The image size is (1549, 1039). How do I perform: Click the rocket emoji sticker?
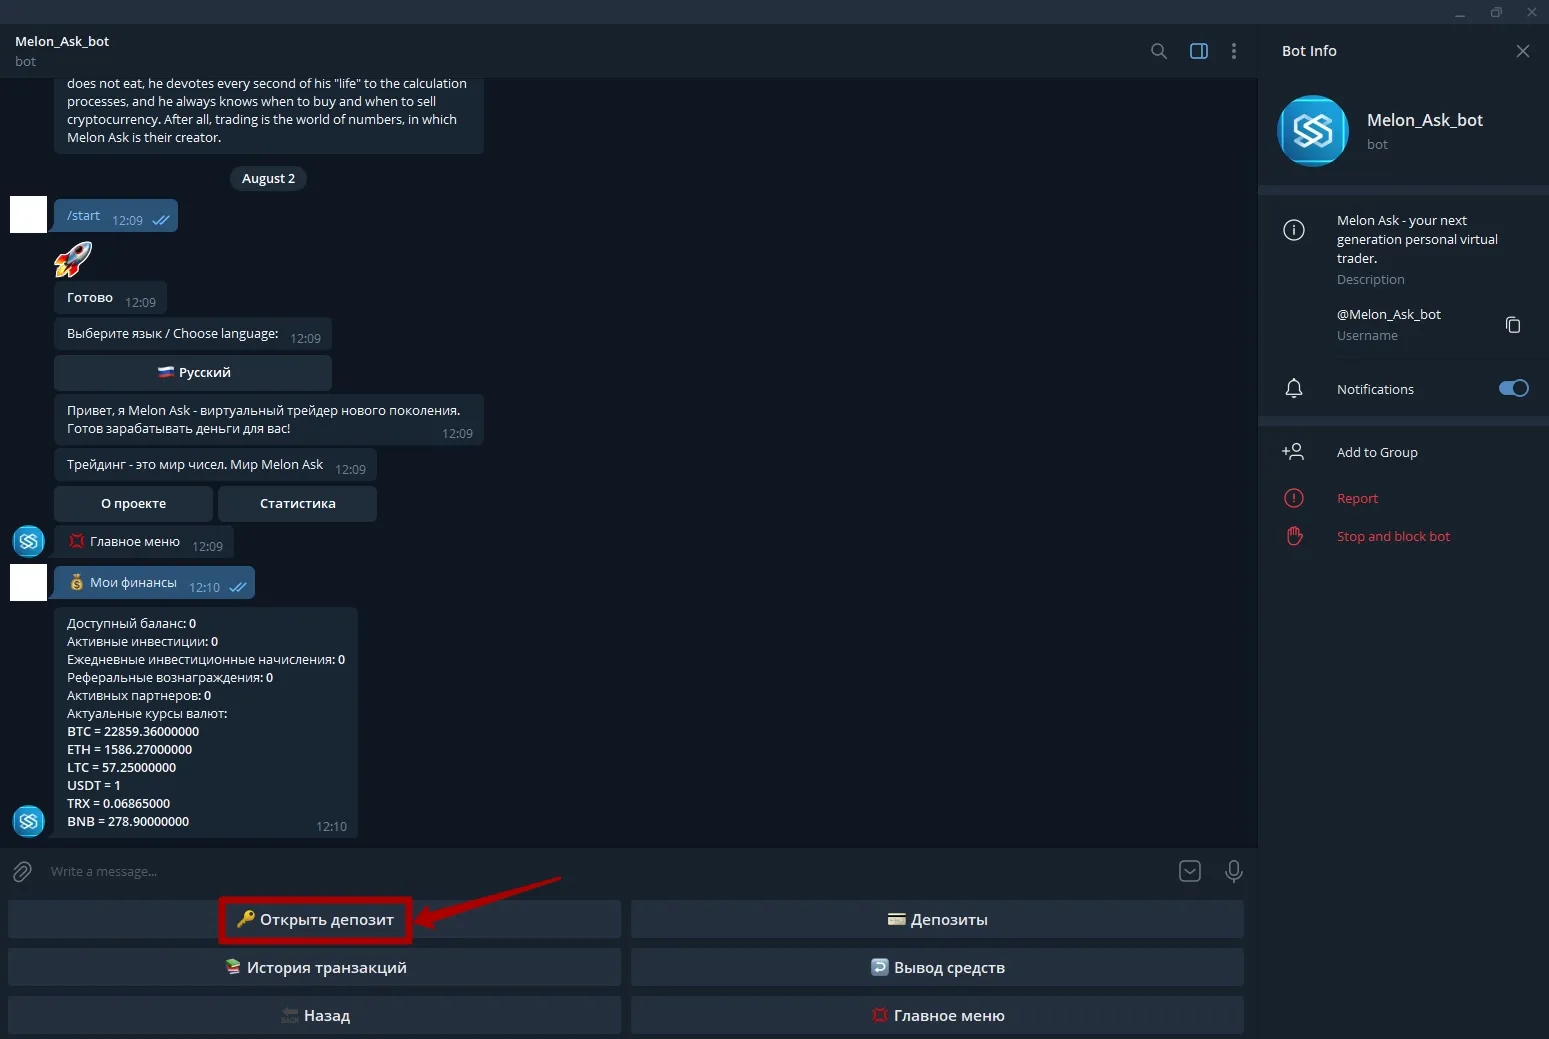click(x=73, y=259)
